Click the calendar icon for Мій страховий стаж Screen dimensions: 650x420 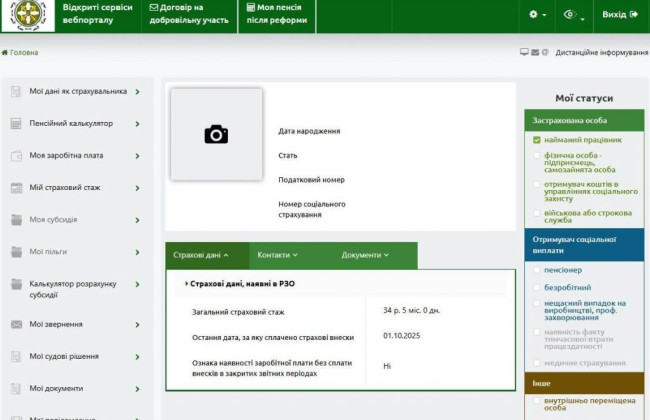click(x=16, y=188)
